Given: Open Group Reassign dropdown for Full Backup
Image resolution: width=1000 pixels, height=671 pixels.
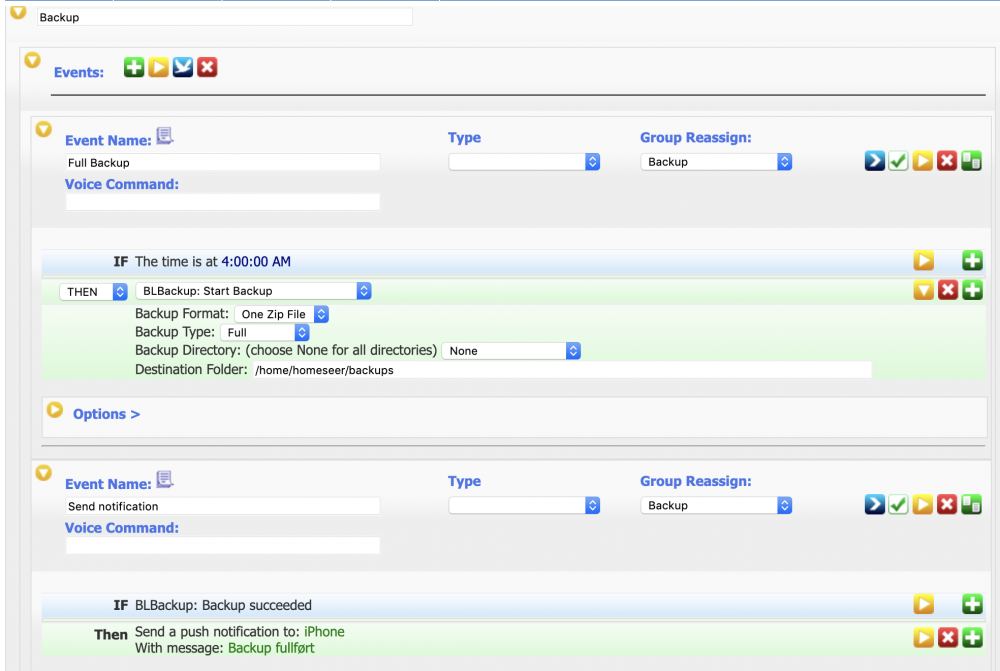Looking at the screenshot, I should 716,162.
